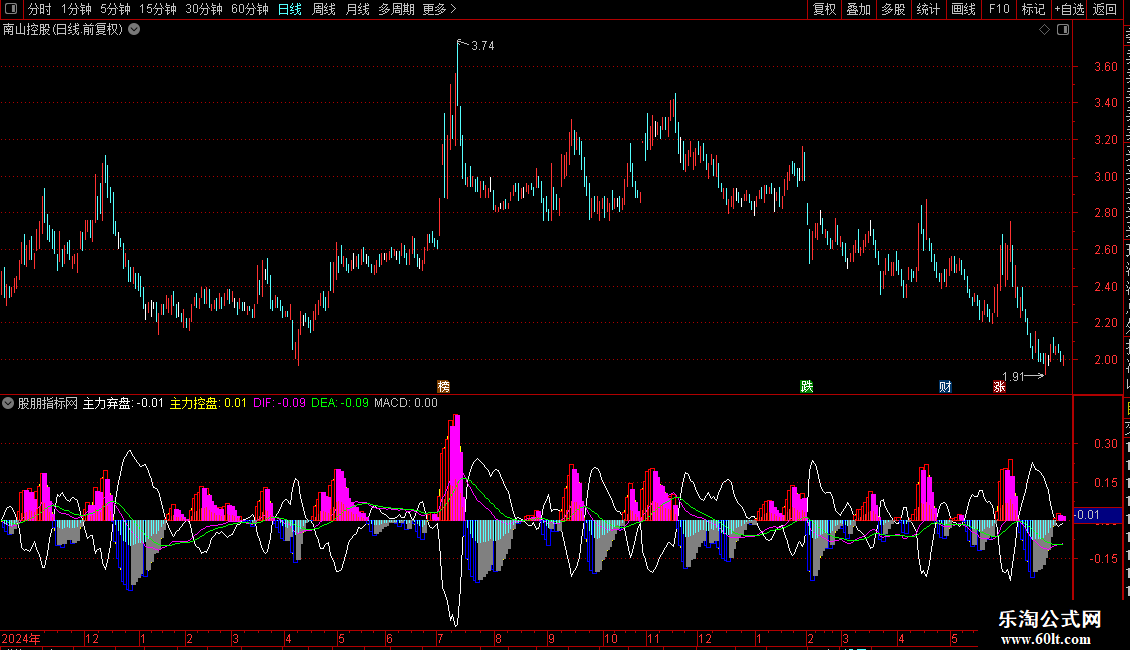Open the 统计 statistics tool
This screenshot has height=650, width=1130.
[x=928, y=9]
